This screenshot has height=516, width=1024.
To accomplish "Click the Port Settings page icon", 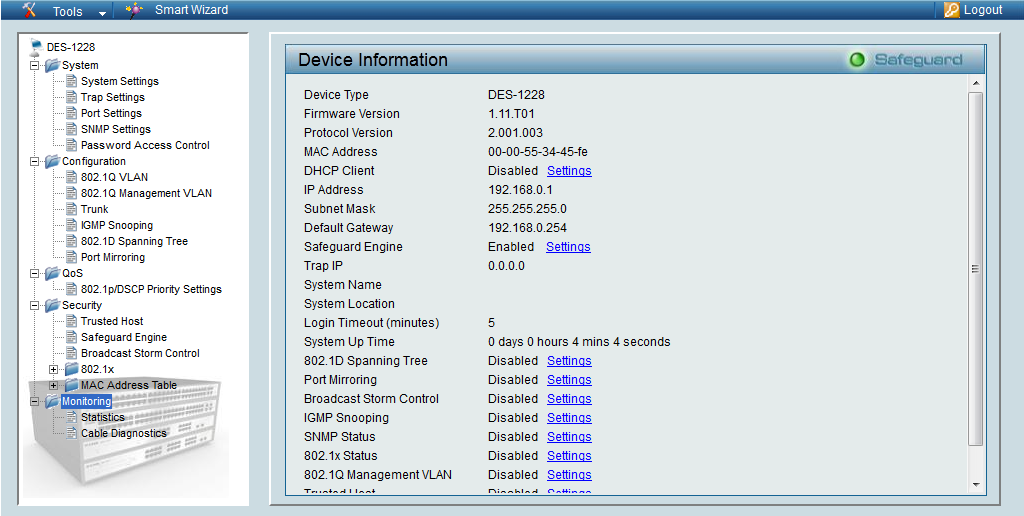I will tap(71, 113).
